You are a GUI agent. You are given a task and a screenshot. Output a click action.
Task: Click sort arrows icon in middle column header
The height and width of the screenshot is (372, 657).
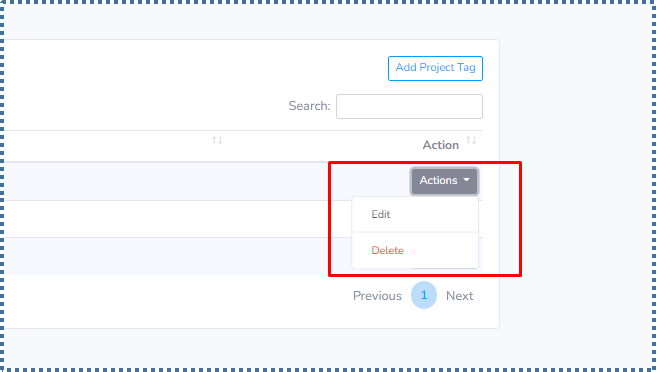pos(217,140)
